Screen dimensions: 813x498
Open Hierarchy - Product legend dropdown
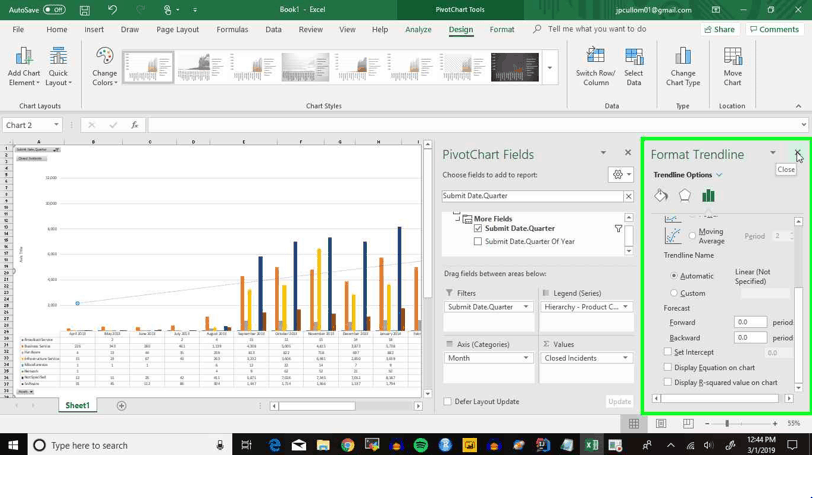625,307
